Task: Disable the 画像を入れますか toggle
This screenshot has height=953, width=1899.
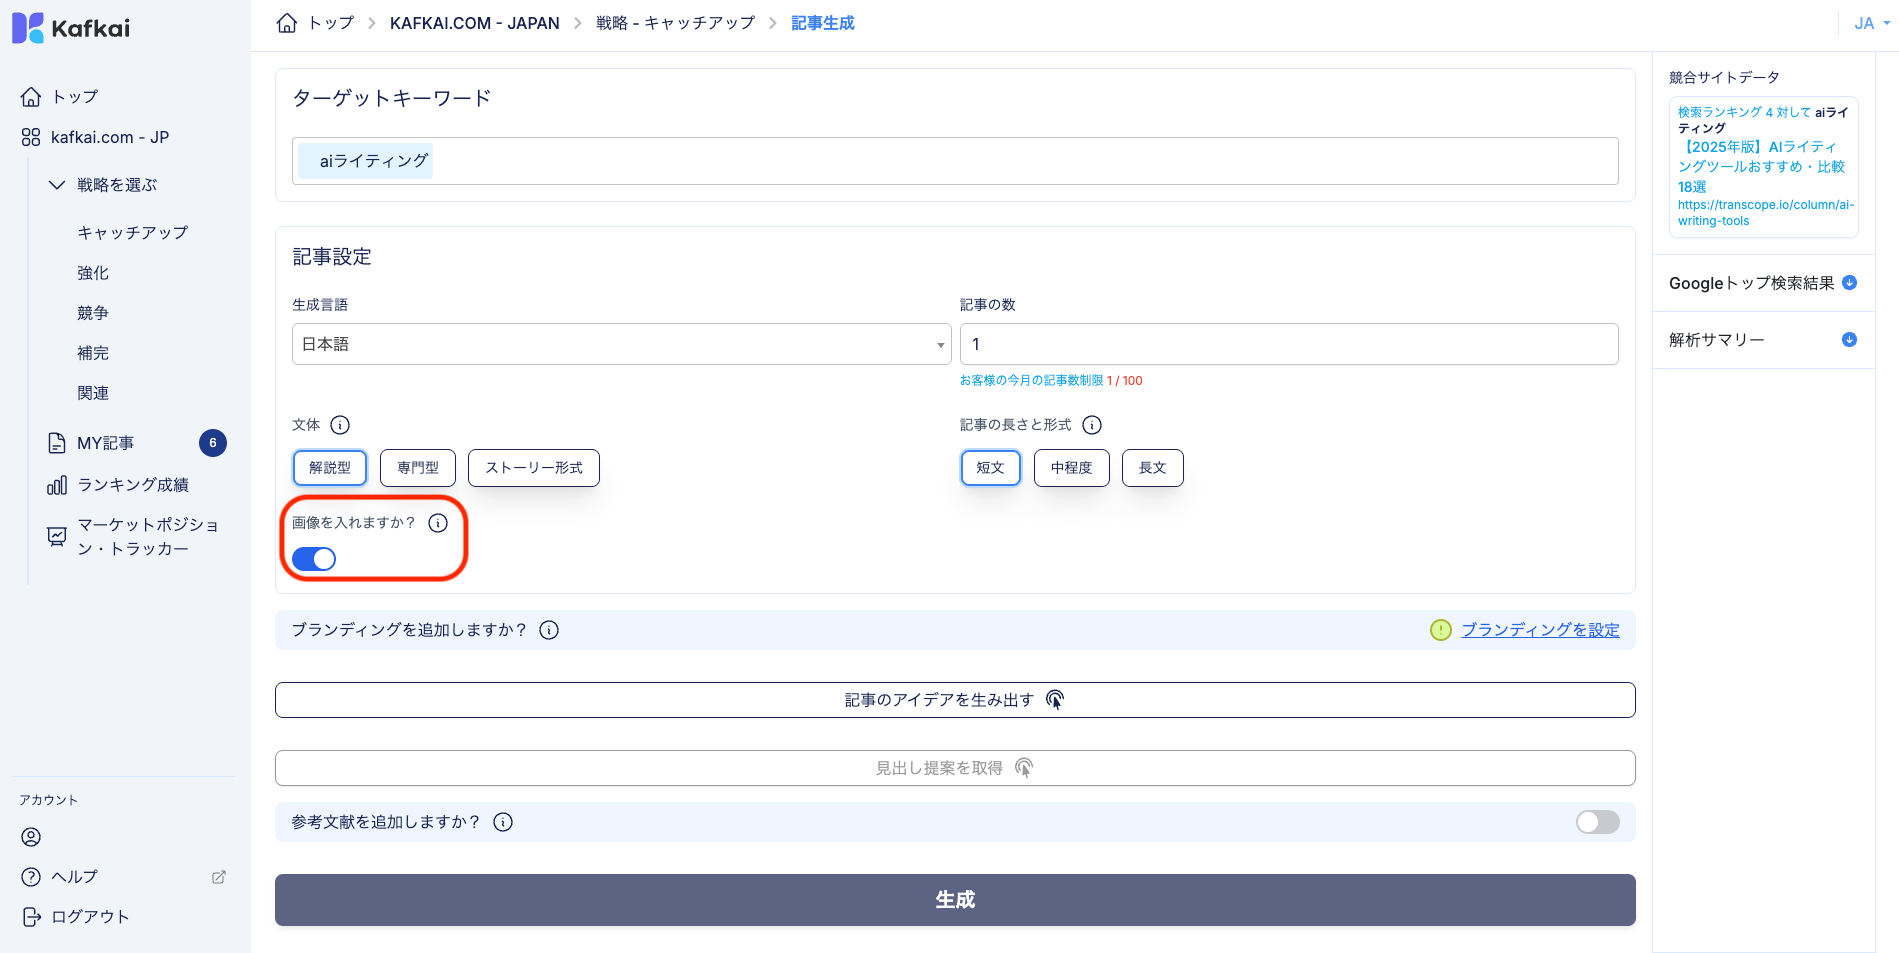Action: click(314, 559)
